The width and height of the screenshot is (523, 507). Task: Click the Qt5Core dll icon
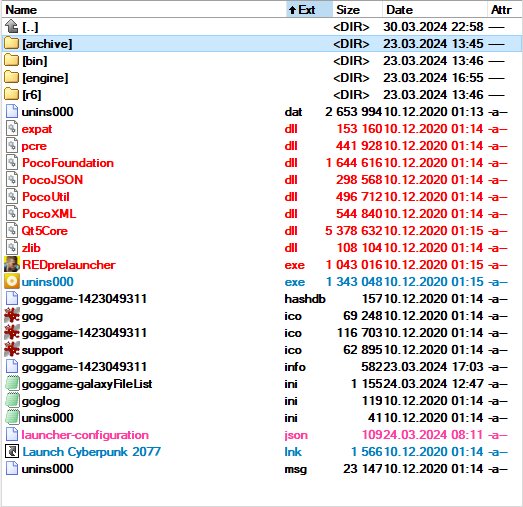(x=12, y=231)
